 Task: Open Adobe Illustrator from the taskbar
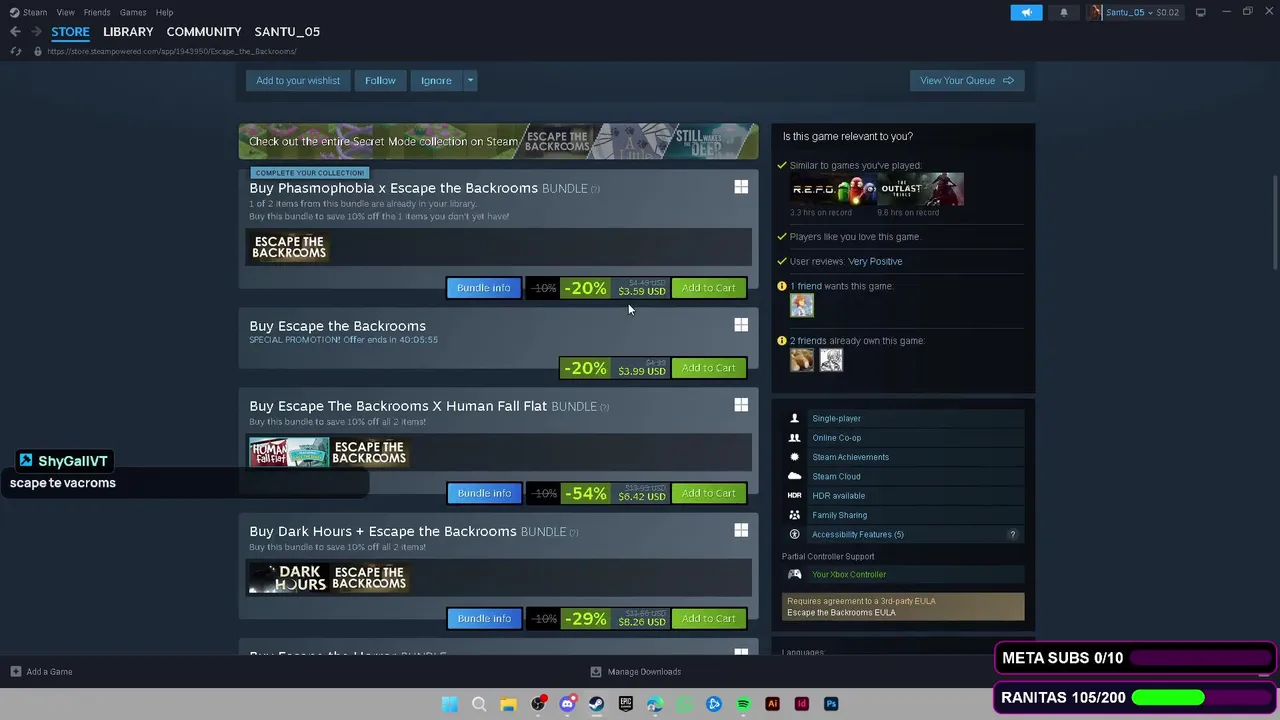(x=772, y=704)
